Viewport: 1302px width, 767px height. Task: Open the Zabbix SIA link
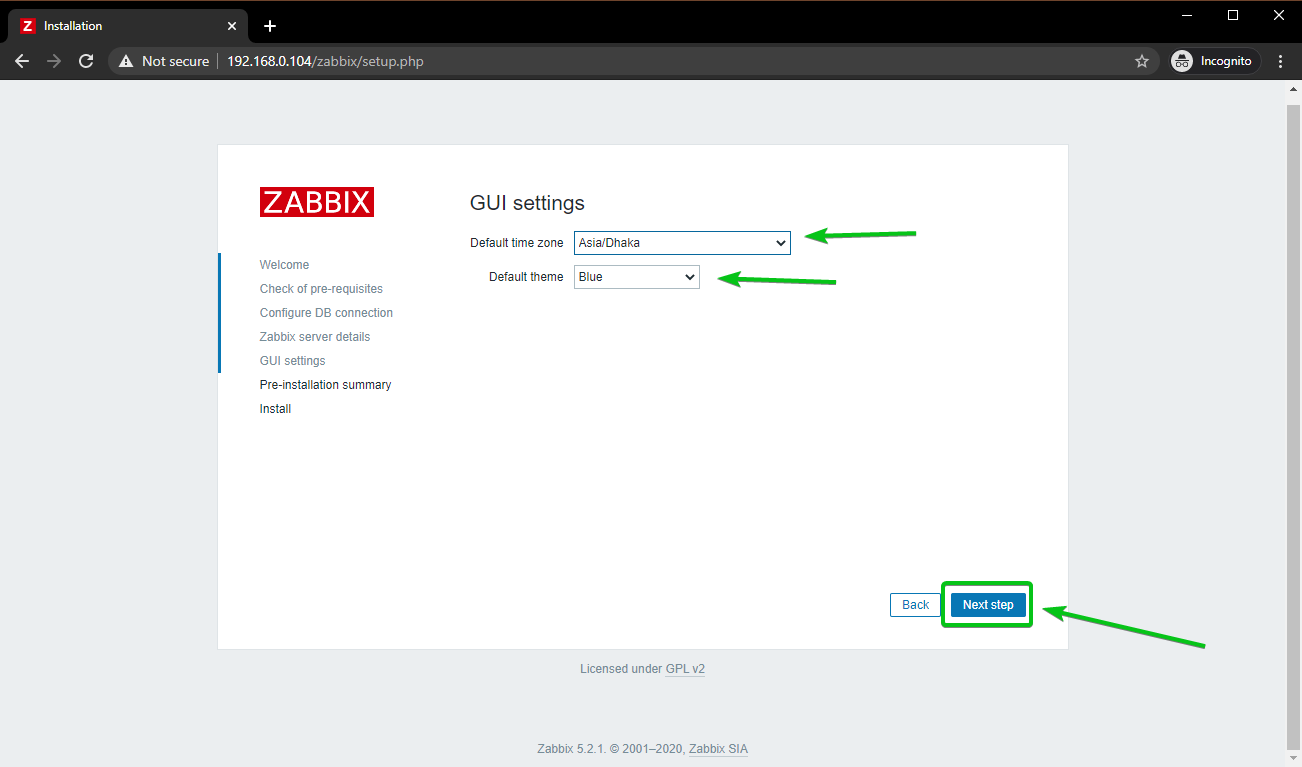coord(718,749)
